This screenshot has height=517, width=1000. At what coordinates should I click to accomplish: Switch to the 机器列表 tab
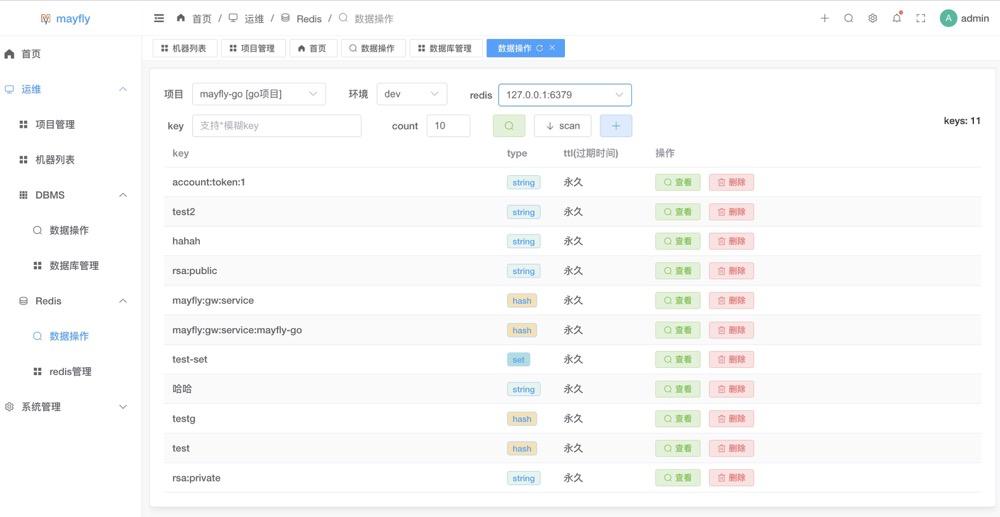coord(184,48)
